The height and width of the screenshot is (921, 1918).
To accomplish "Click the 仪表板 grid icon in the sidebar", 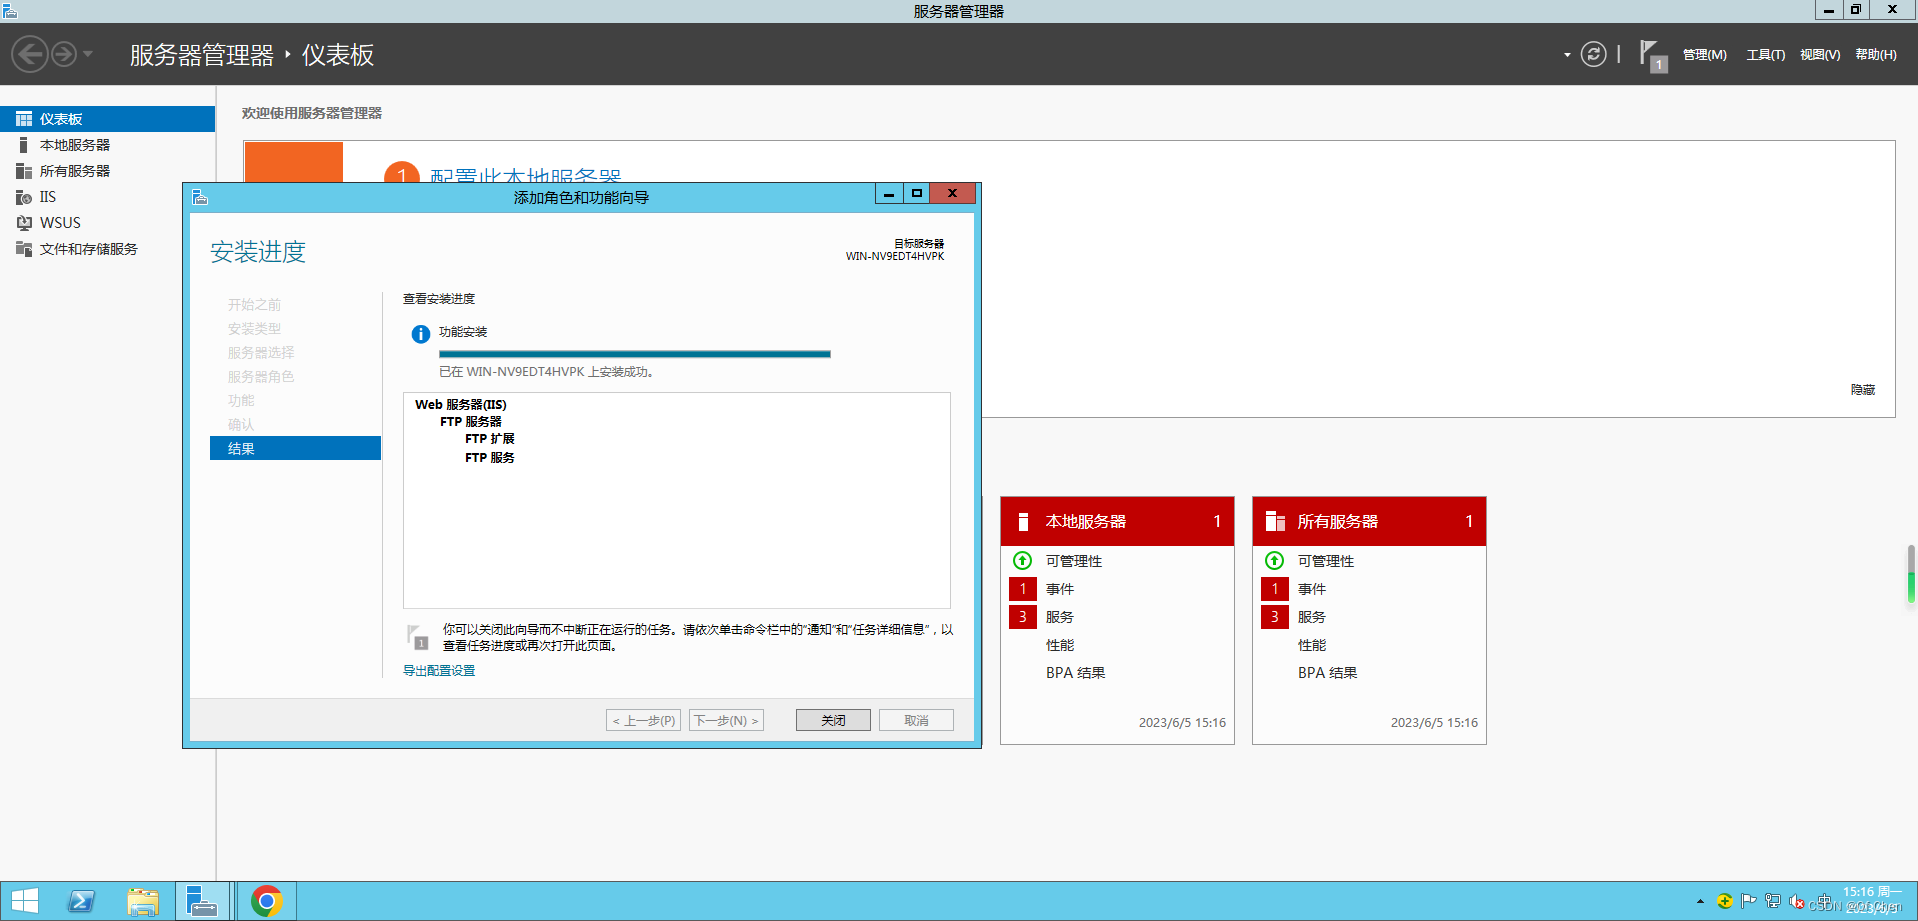I will 24,119.
